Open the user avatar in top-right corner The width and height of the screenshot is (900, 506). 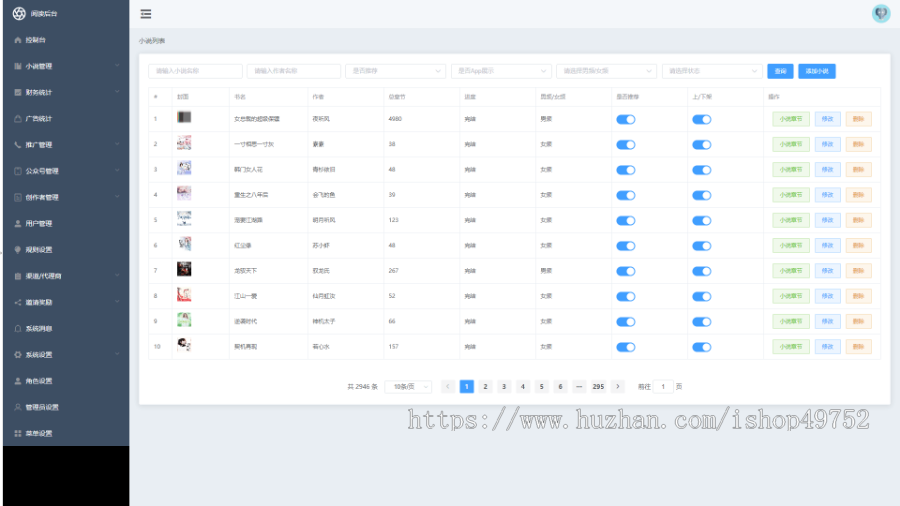tap(880, 13)
